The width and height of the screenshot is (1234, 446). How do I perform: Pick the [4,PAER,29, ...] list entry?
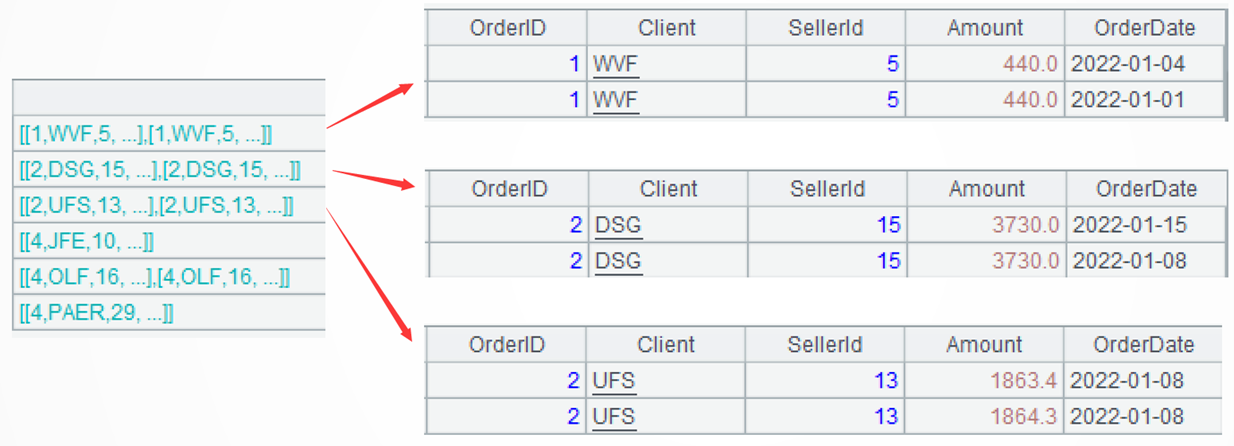coord(97,313)
